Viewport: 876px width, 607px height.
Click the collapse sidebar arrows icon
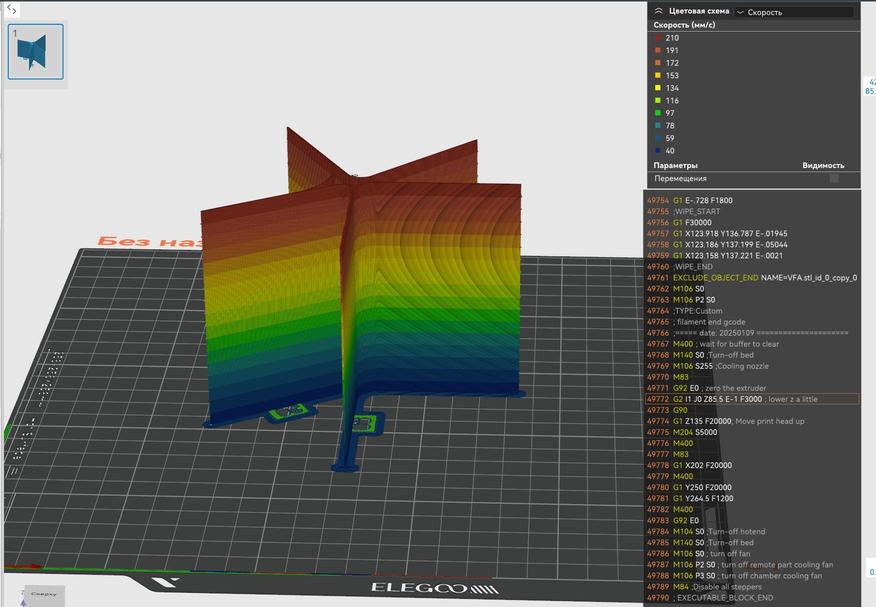pos(12,9)
